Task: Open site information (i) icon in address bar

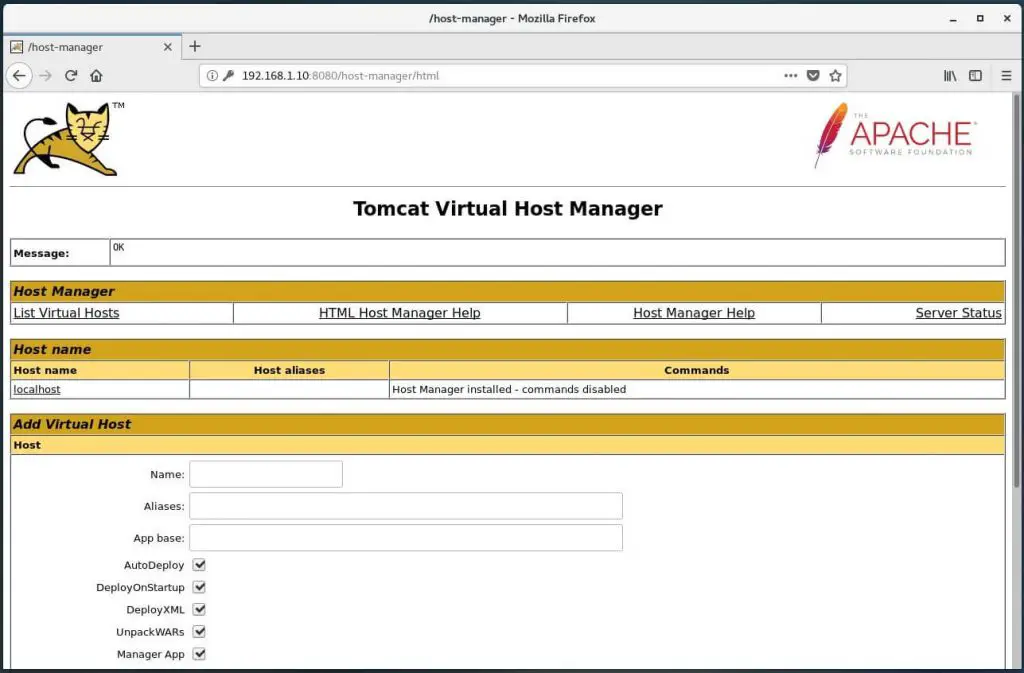Action: point(212,76)
